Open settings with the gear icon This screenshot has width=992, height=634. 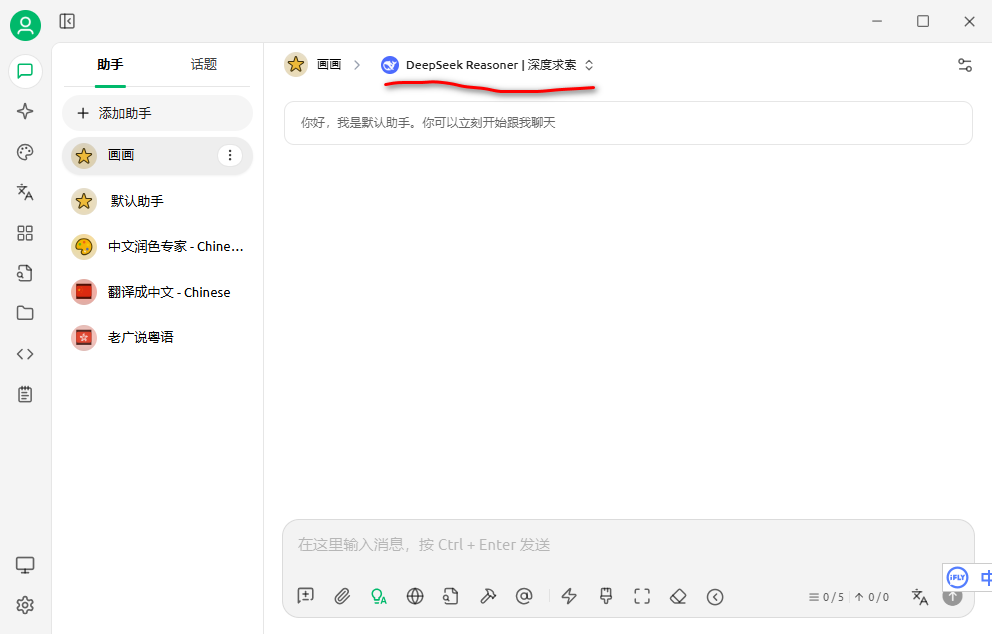pyautogui.click(x=25, y=606)
